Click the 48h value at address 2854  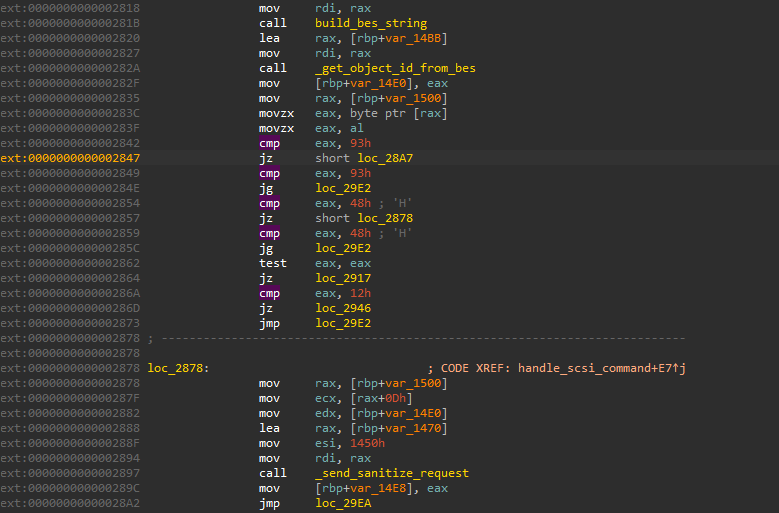(x=360, y=203)
